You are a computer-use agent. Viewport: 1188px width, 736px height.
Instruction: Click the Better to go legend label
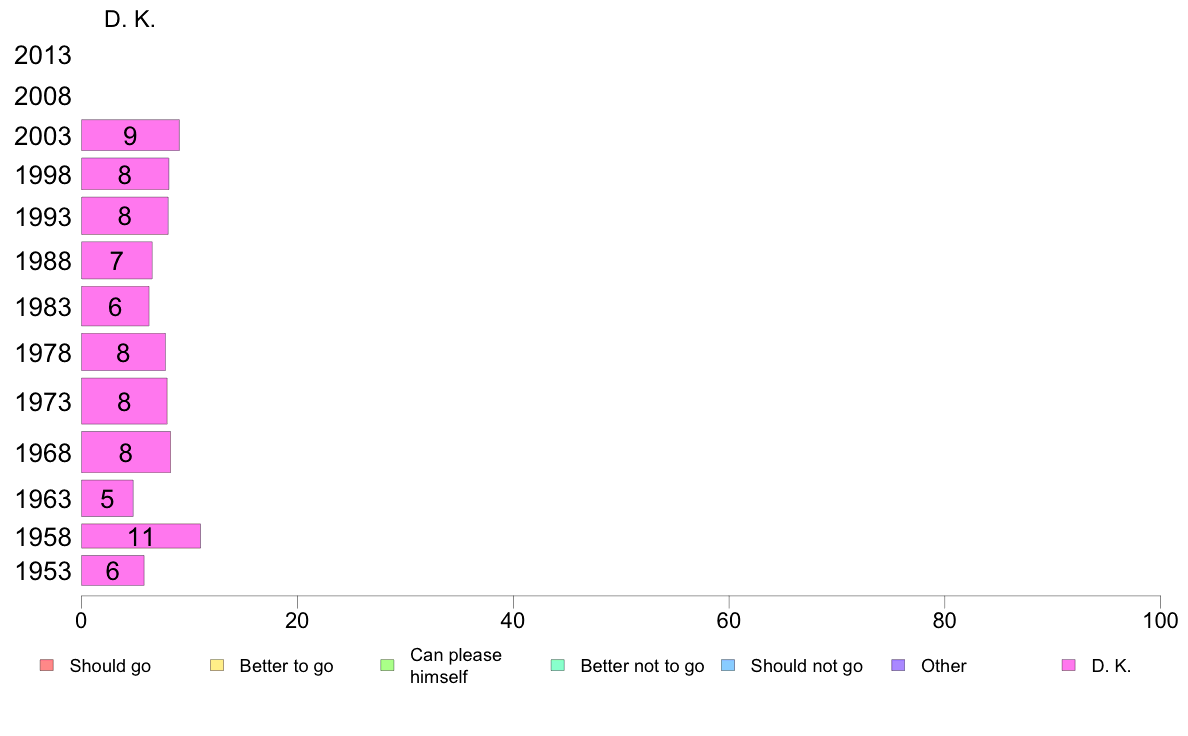coord(286,666)
